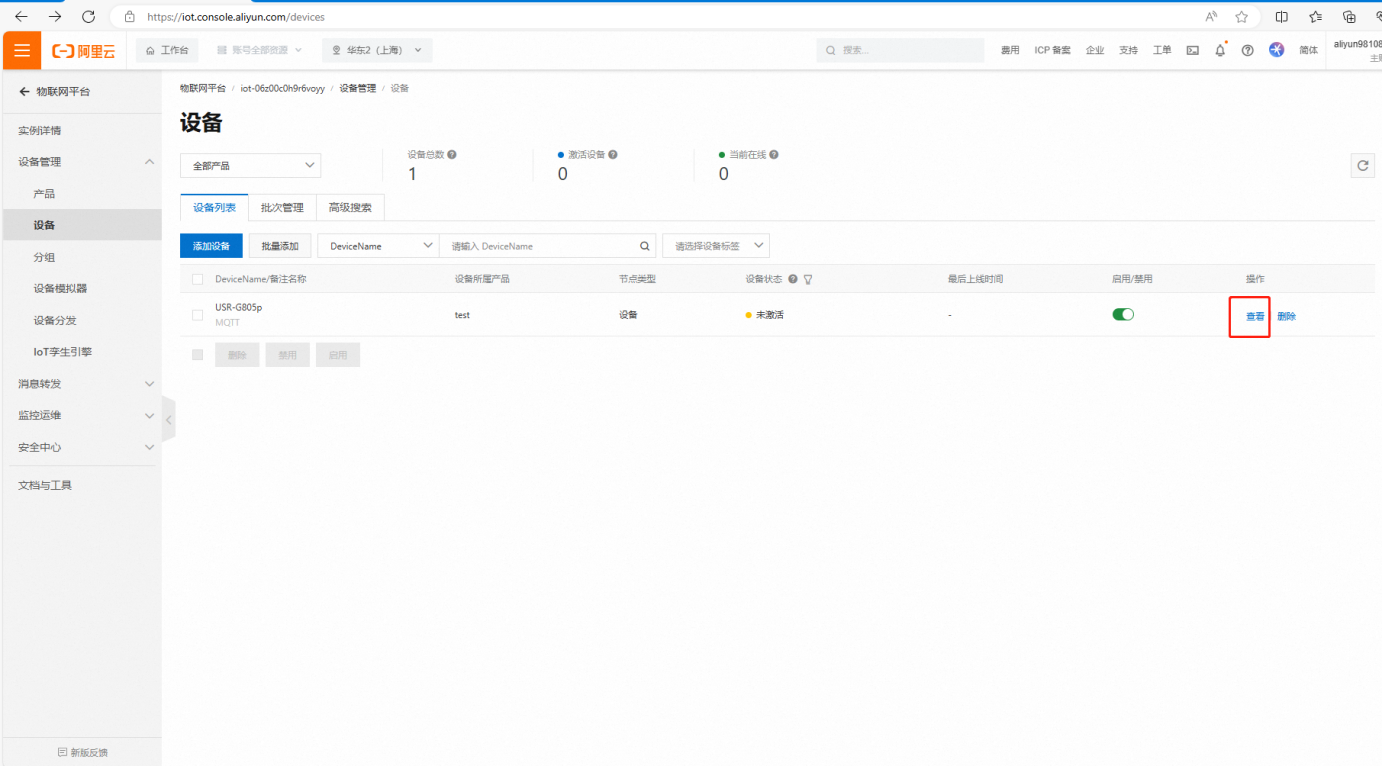
Task: Check the USR-G805p device checkbox
Action: pos(197,315)
